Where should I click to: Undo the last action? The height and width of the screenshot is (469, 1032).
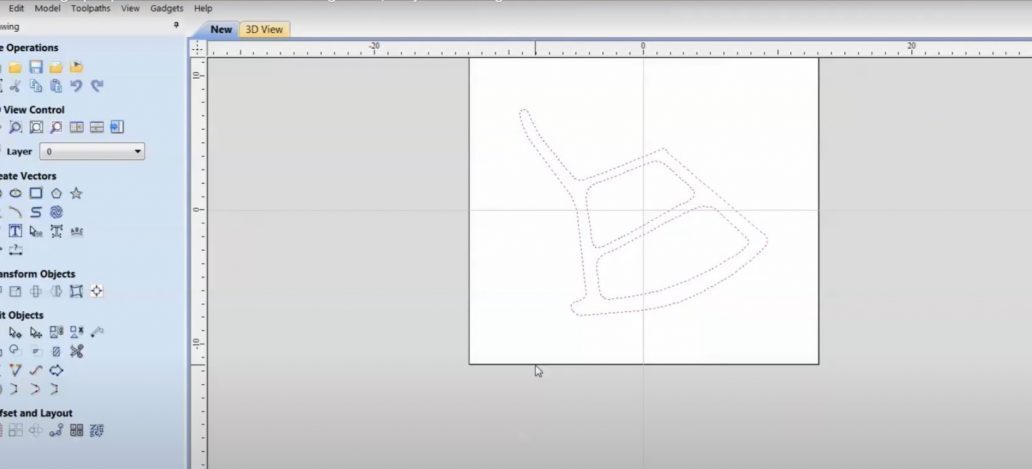[x=76, y=86]
